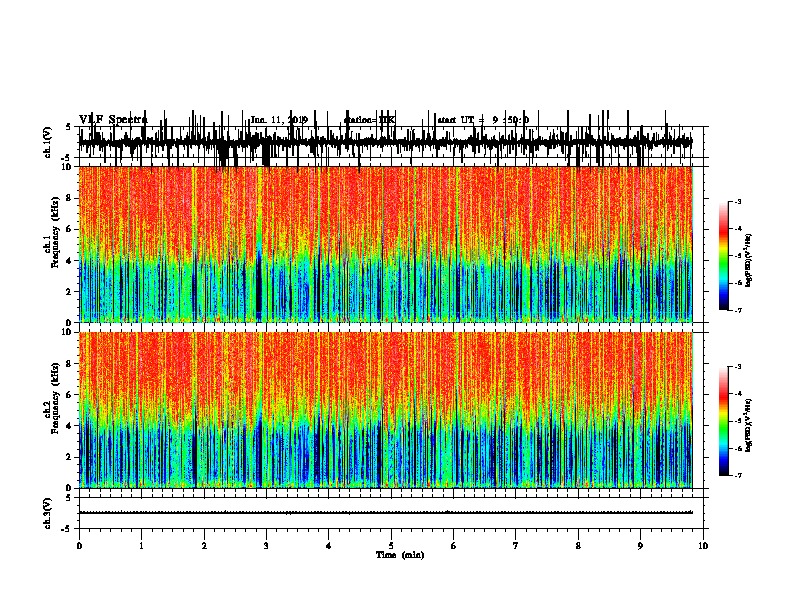Click time axis tick label '0'

click(79, 546)
